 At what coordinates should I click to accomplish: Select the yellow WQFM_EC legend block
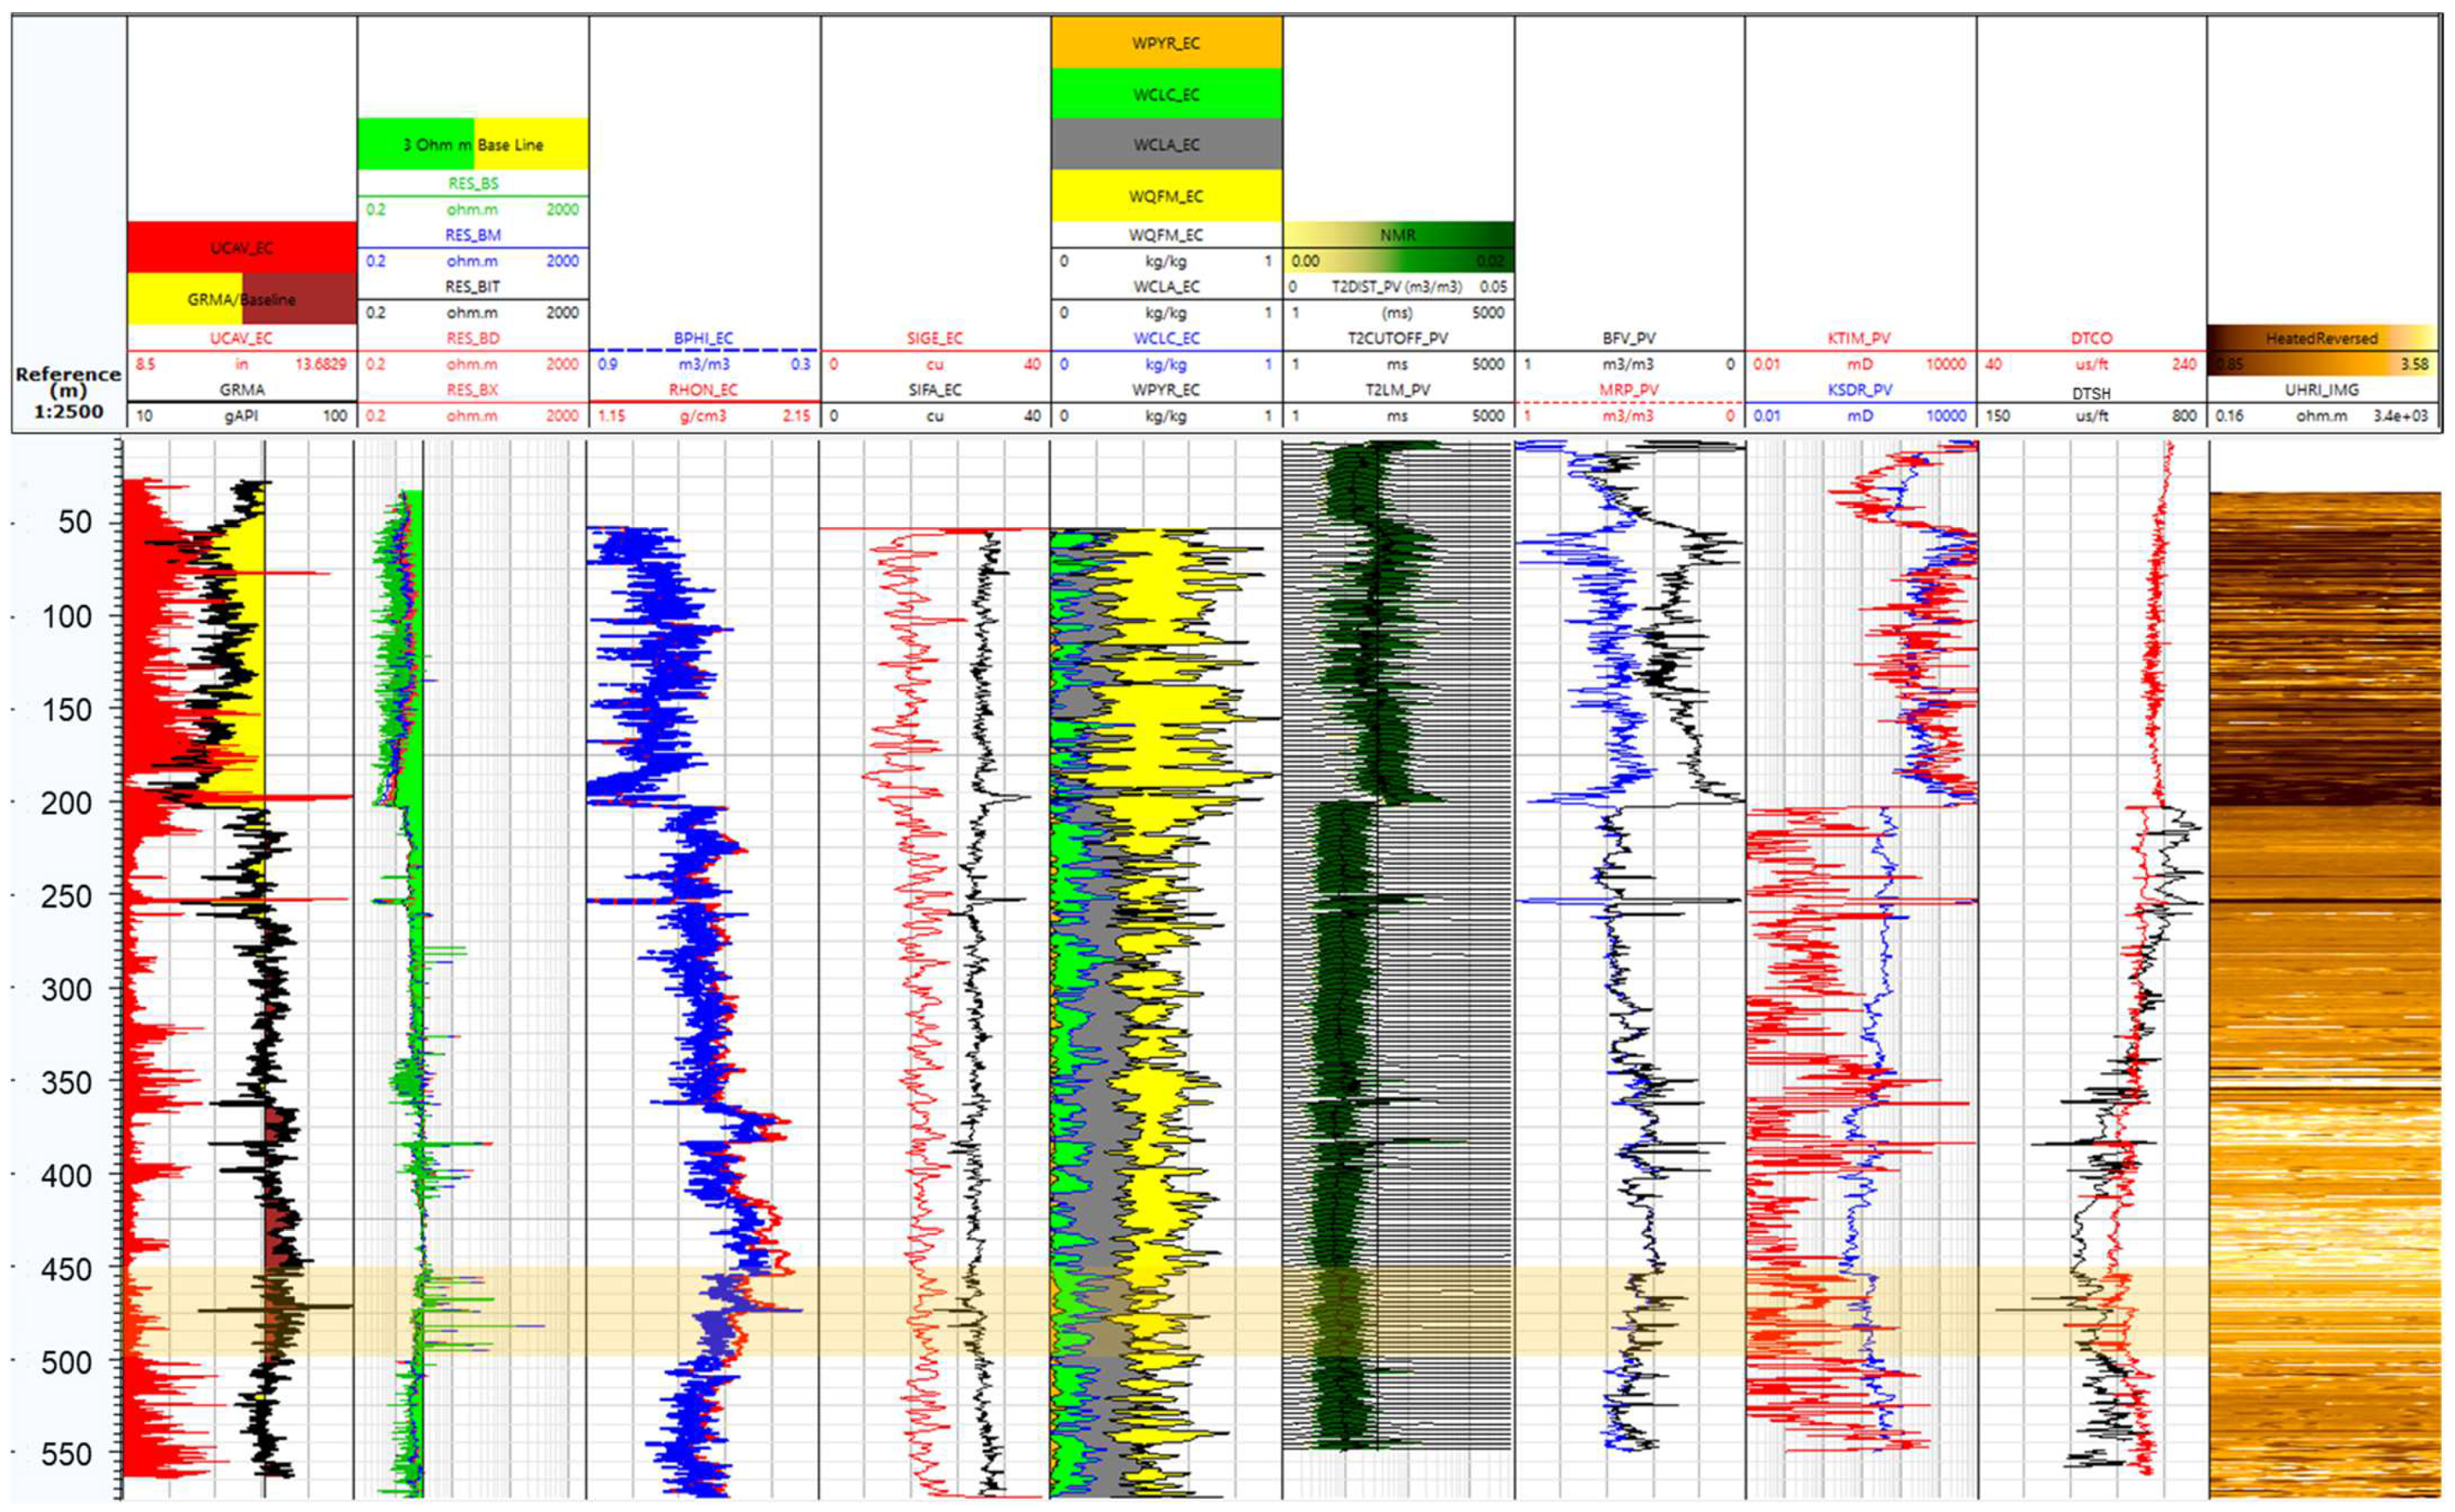click(x=1166, y=196)
